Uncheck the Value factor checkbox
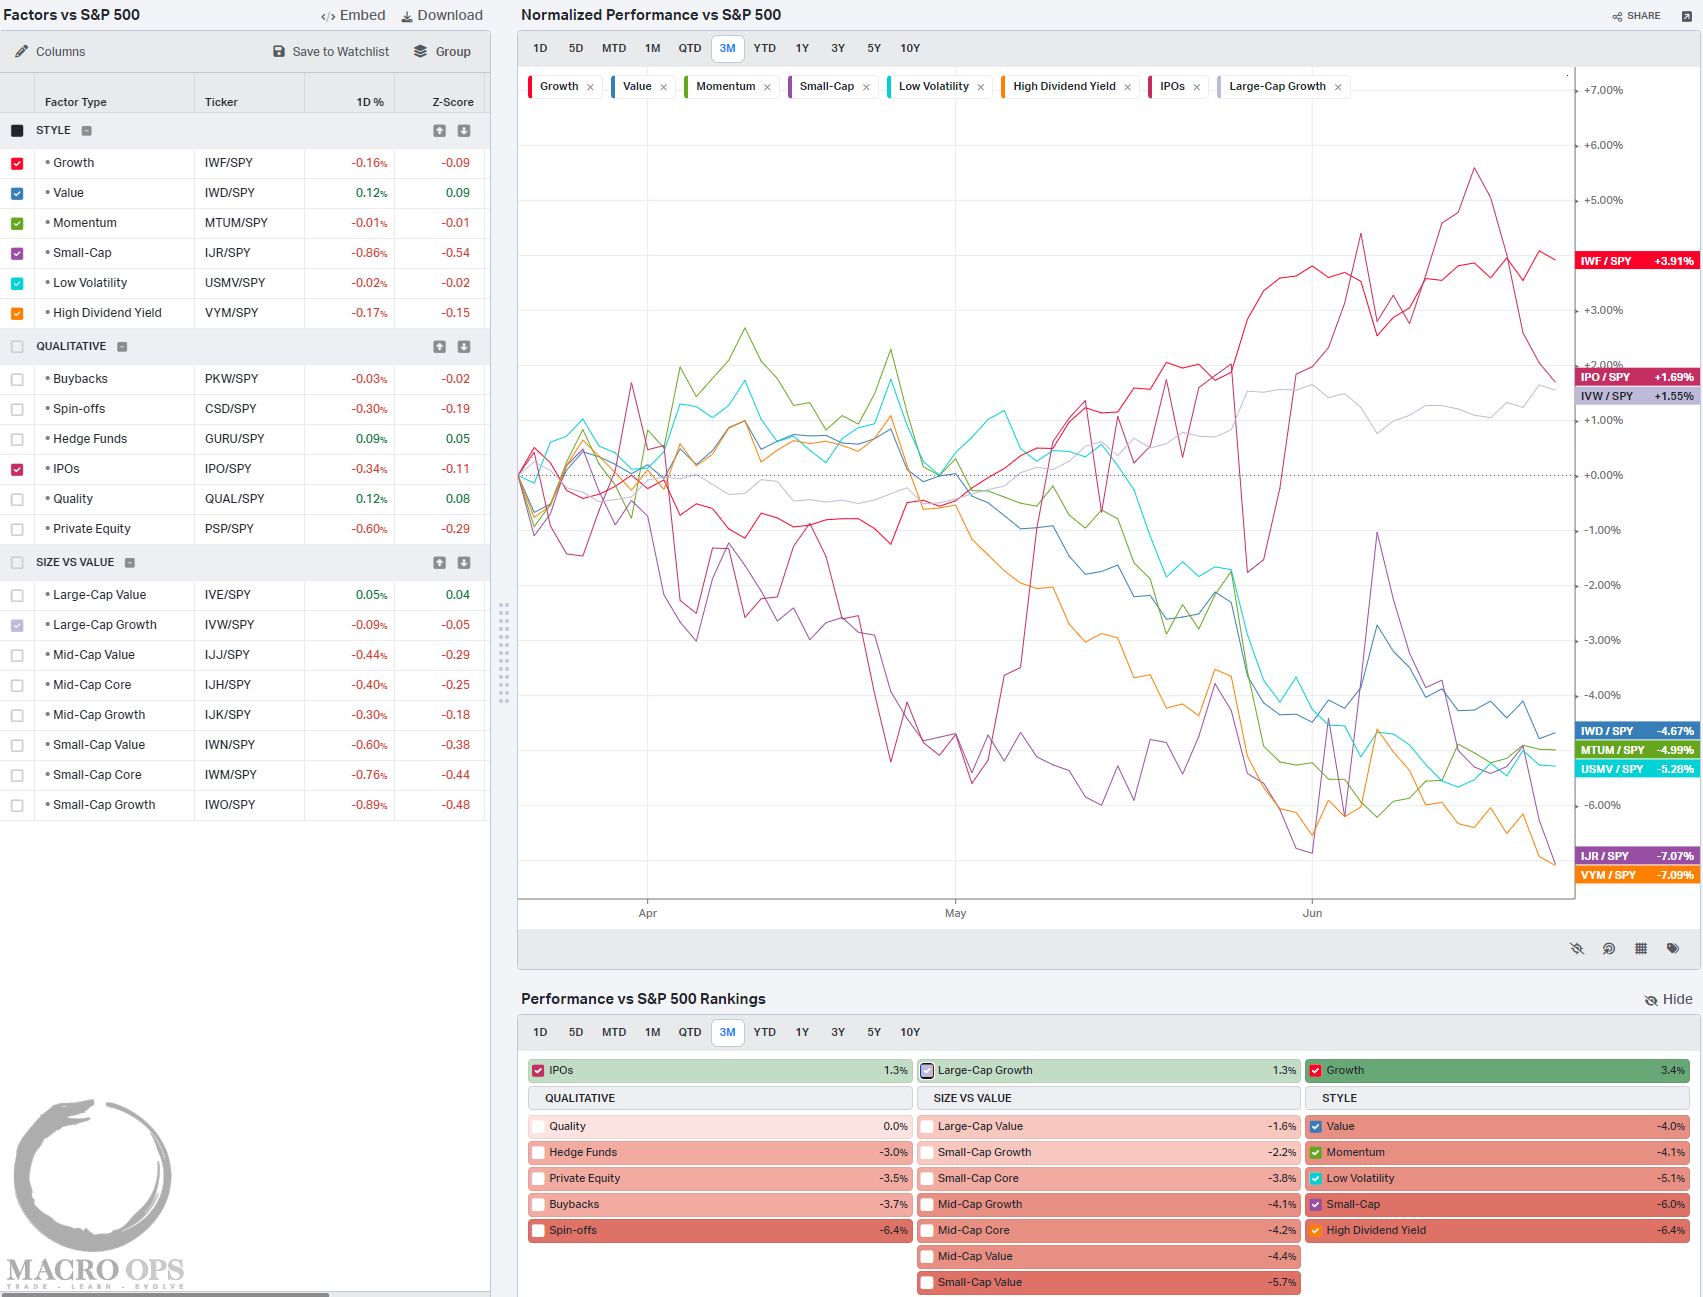This screenshot has height=1297, width=1703. [17, 193]
